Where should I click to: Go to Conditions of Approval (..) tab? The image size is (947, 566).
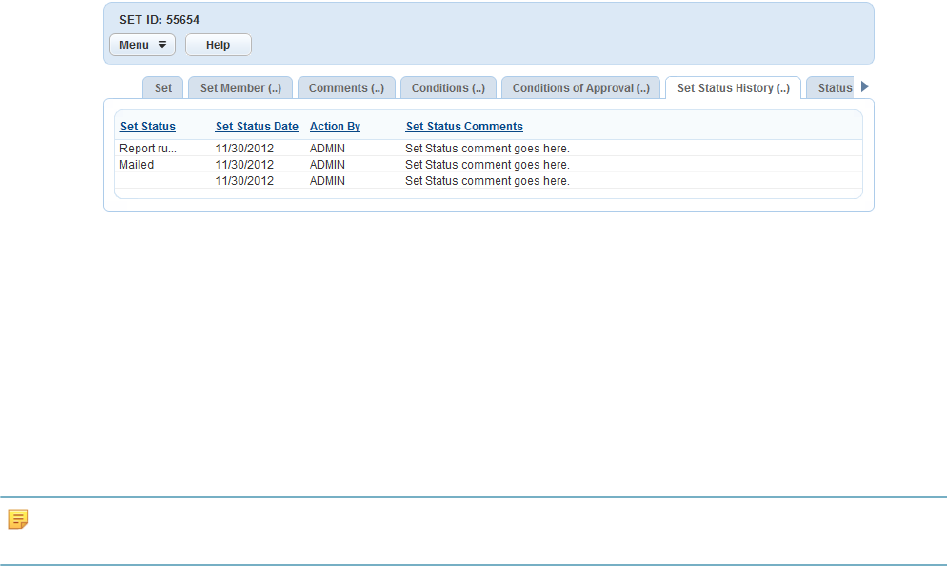click(x=581, y=88)
